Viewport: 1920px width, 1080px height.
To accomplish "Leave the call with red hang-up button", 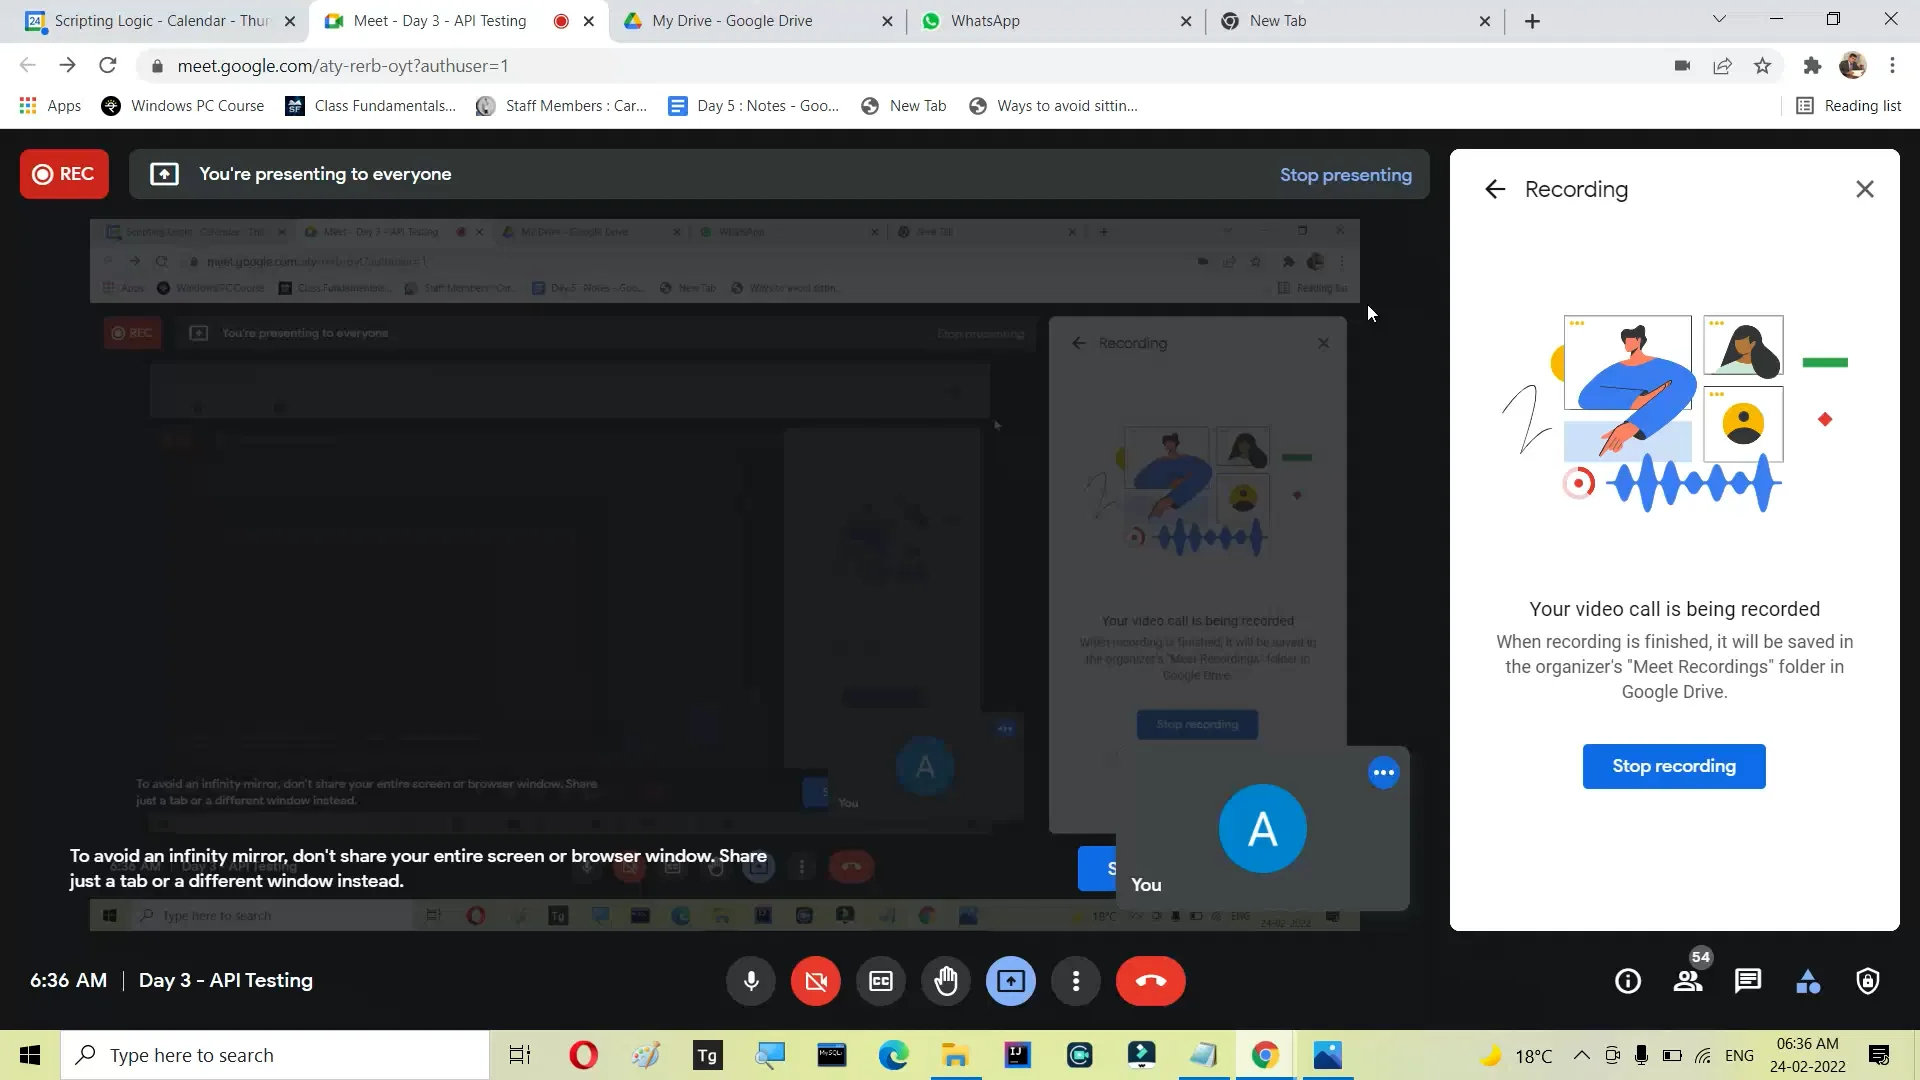I will 1151,981.
